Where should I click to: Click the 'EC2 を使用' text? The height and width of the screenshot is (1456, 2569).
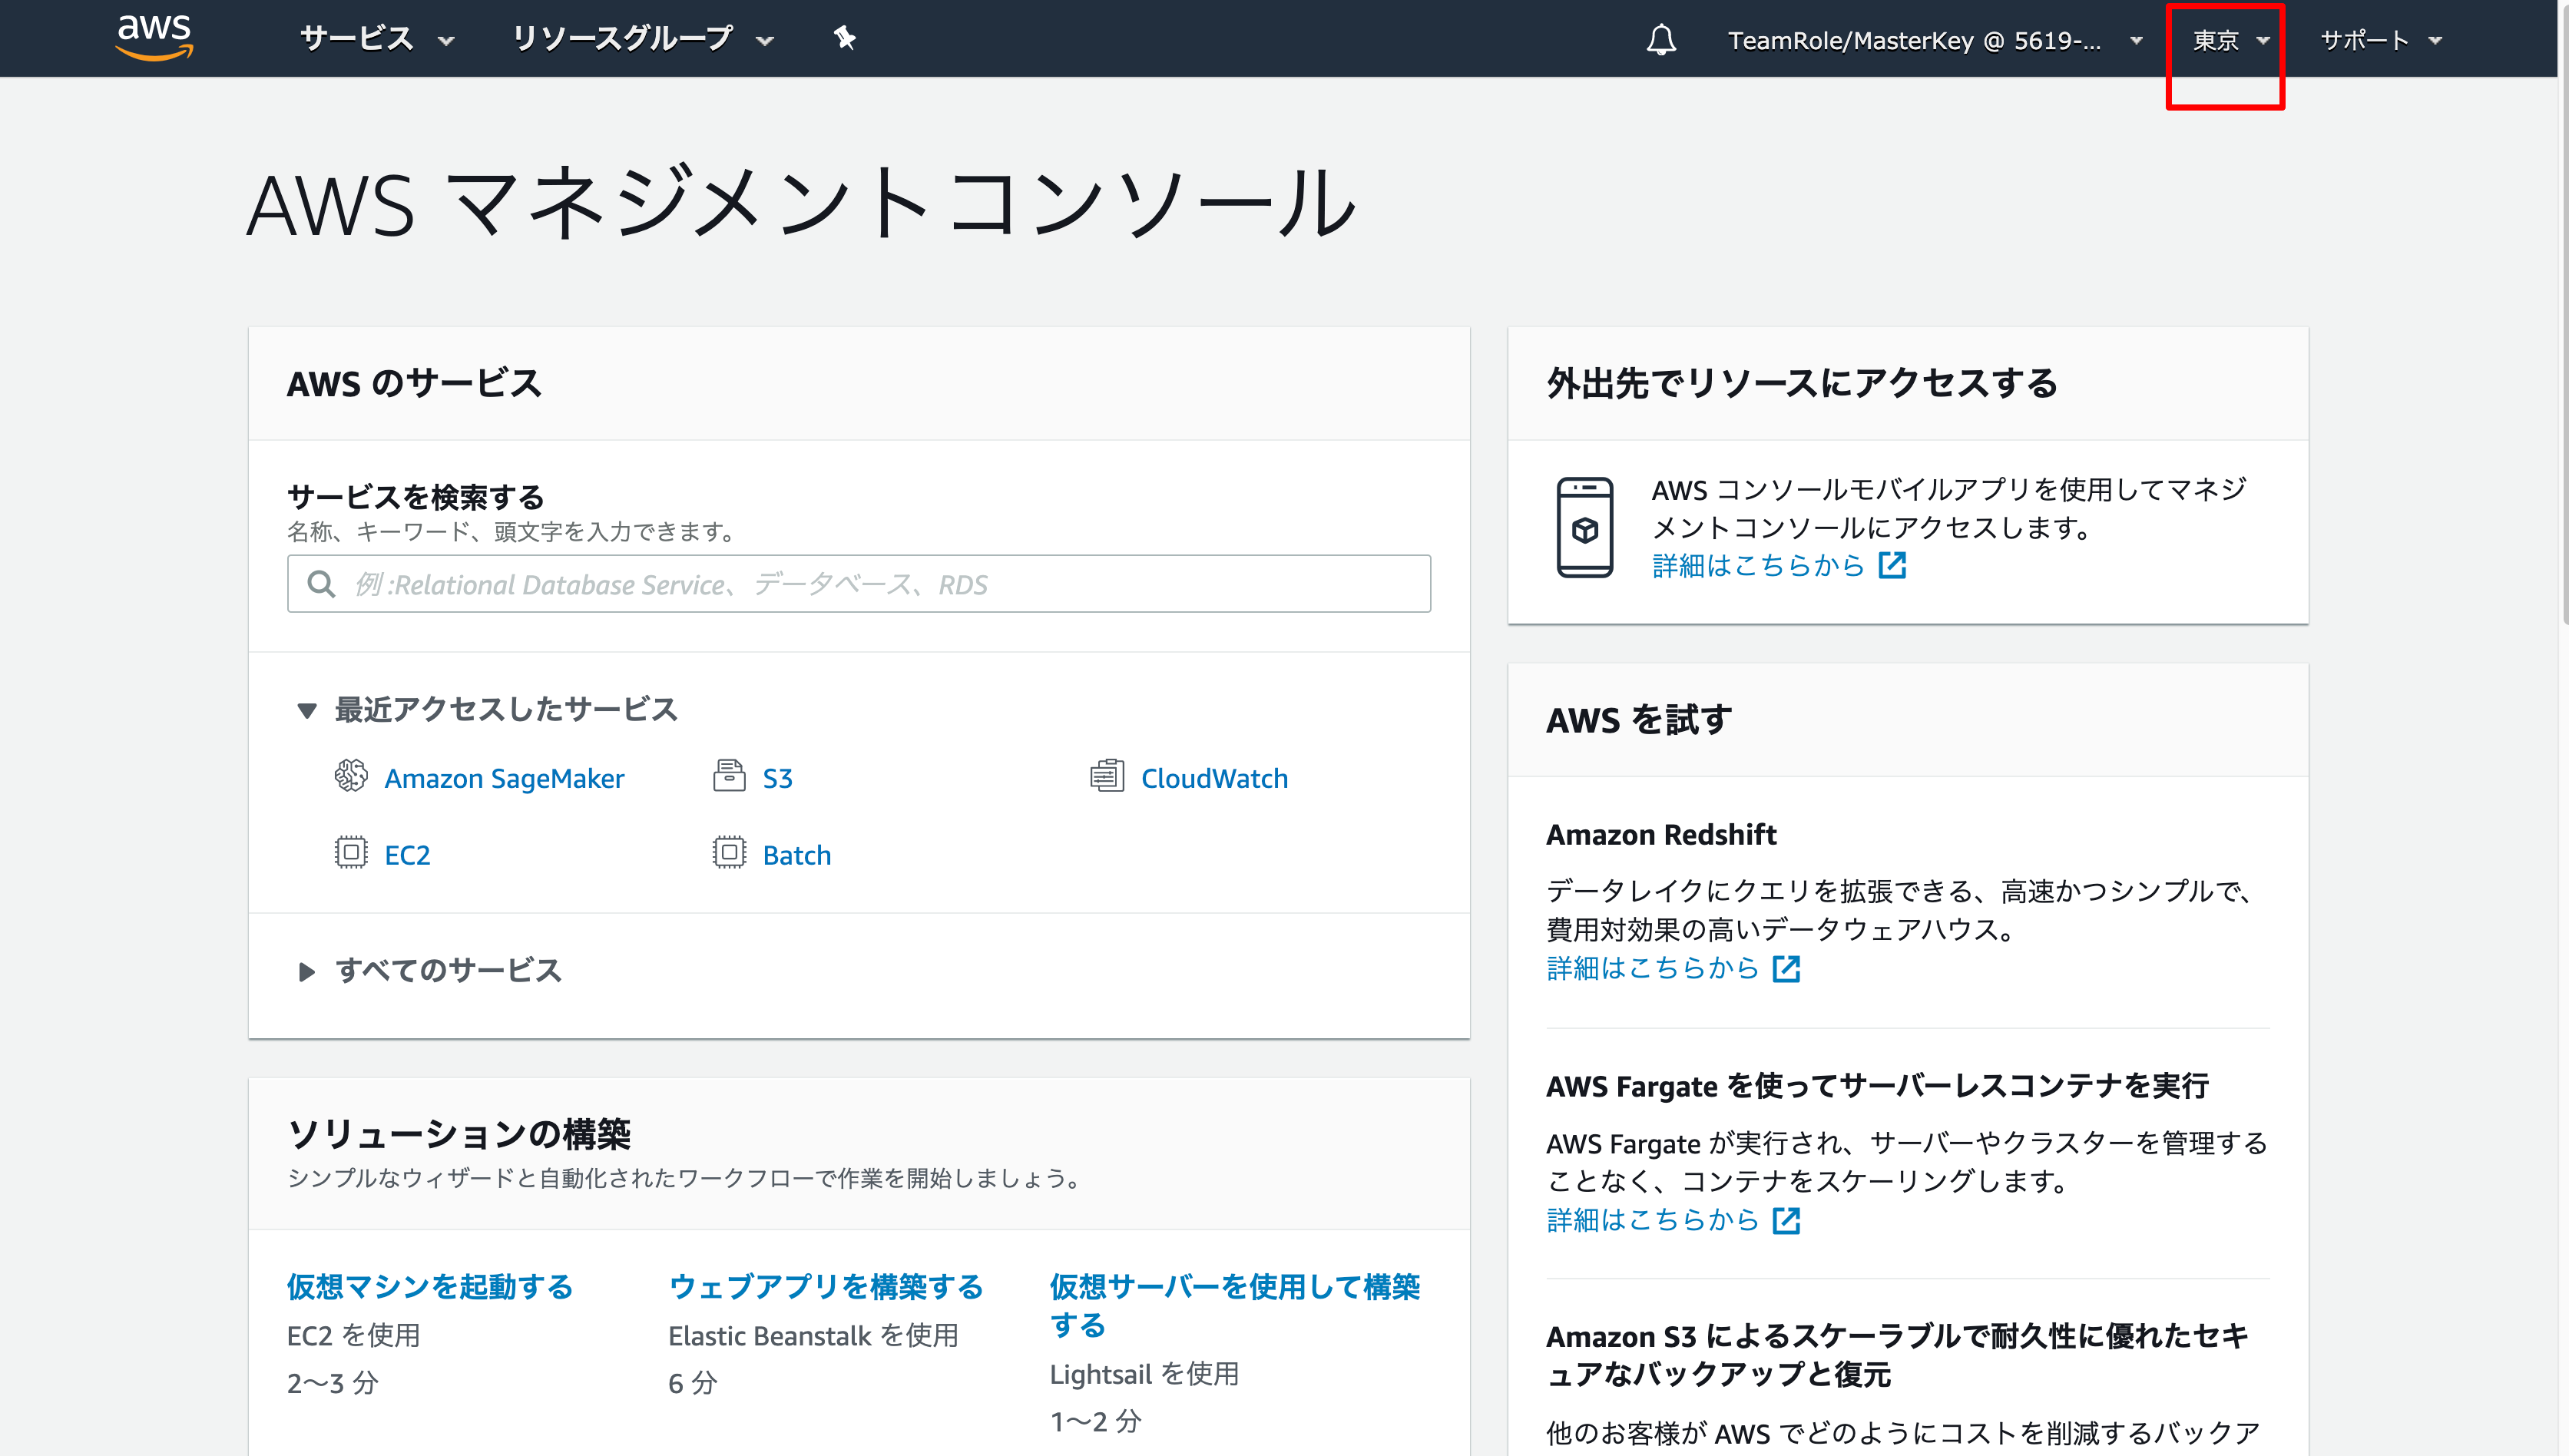click(353, 1337)
